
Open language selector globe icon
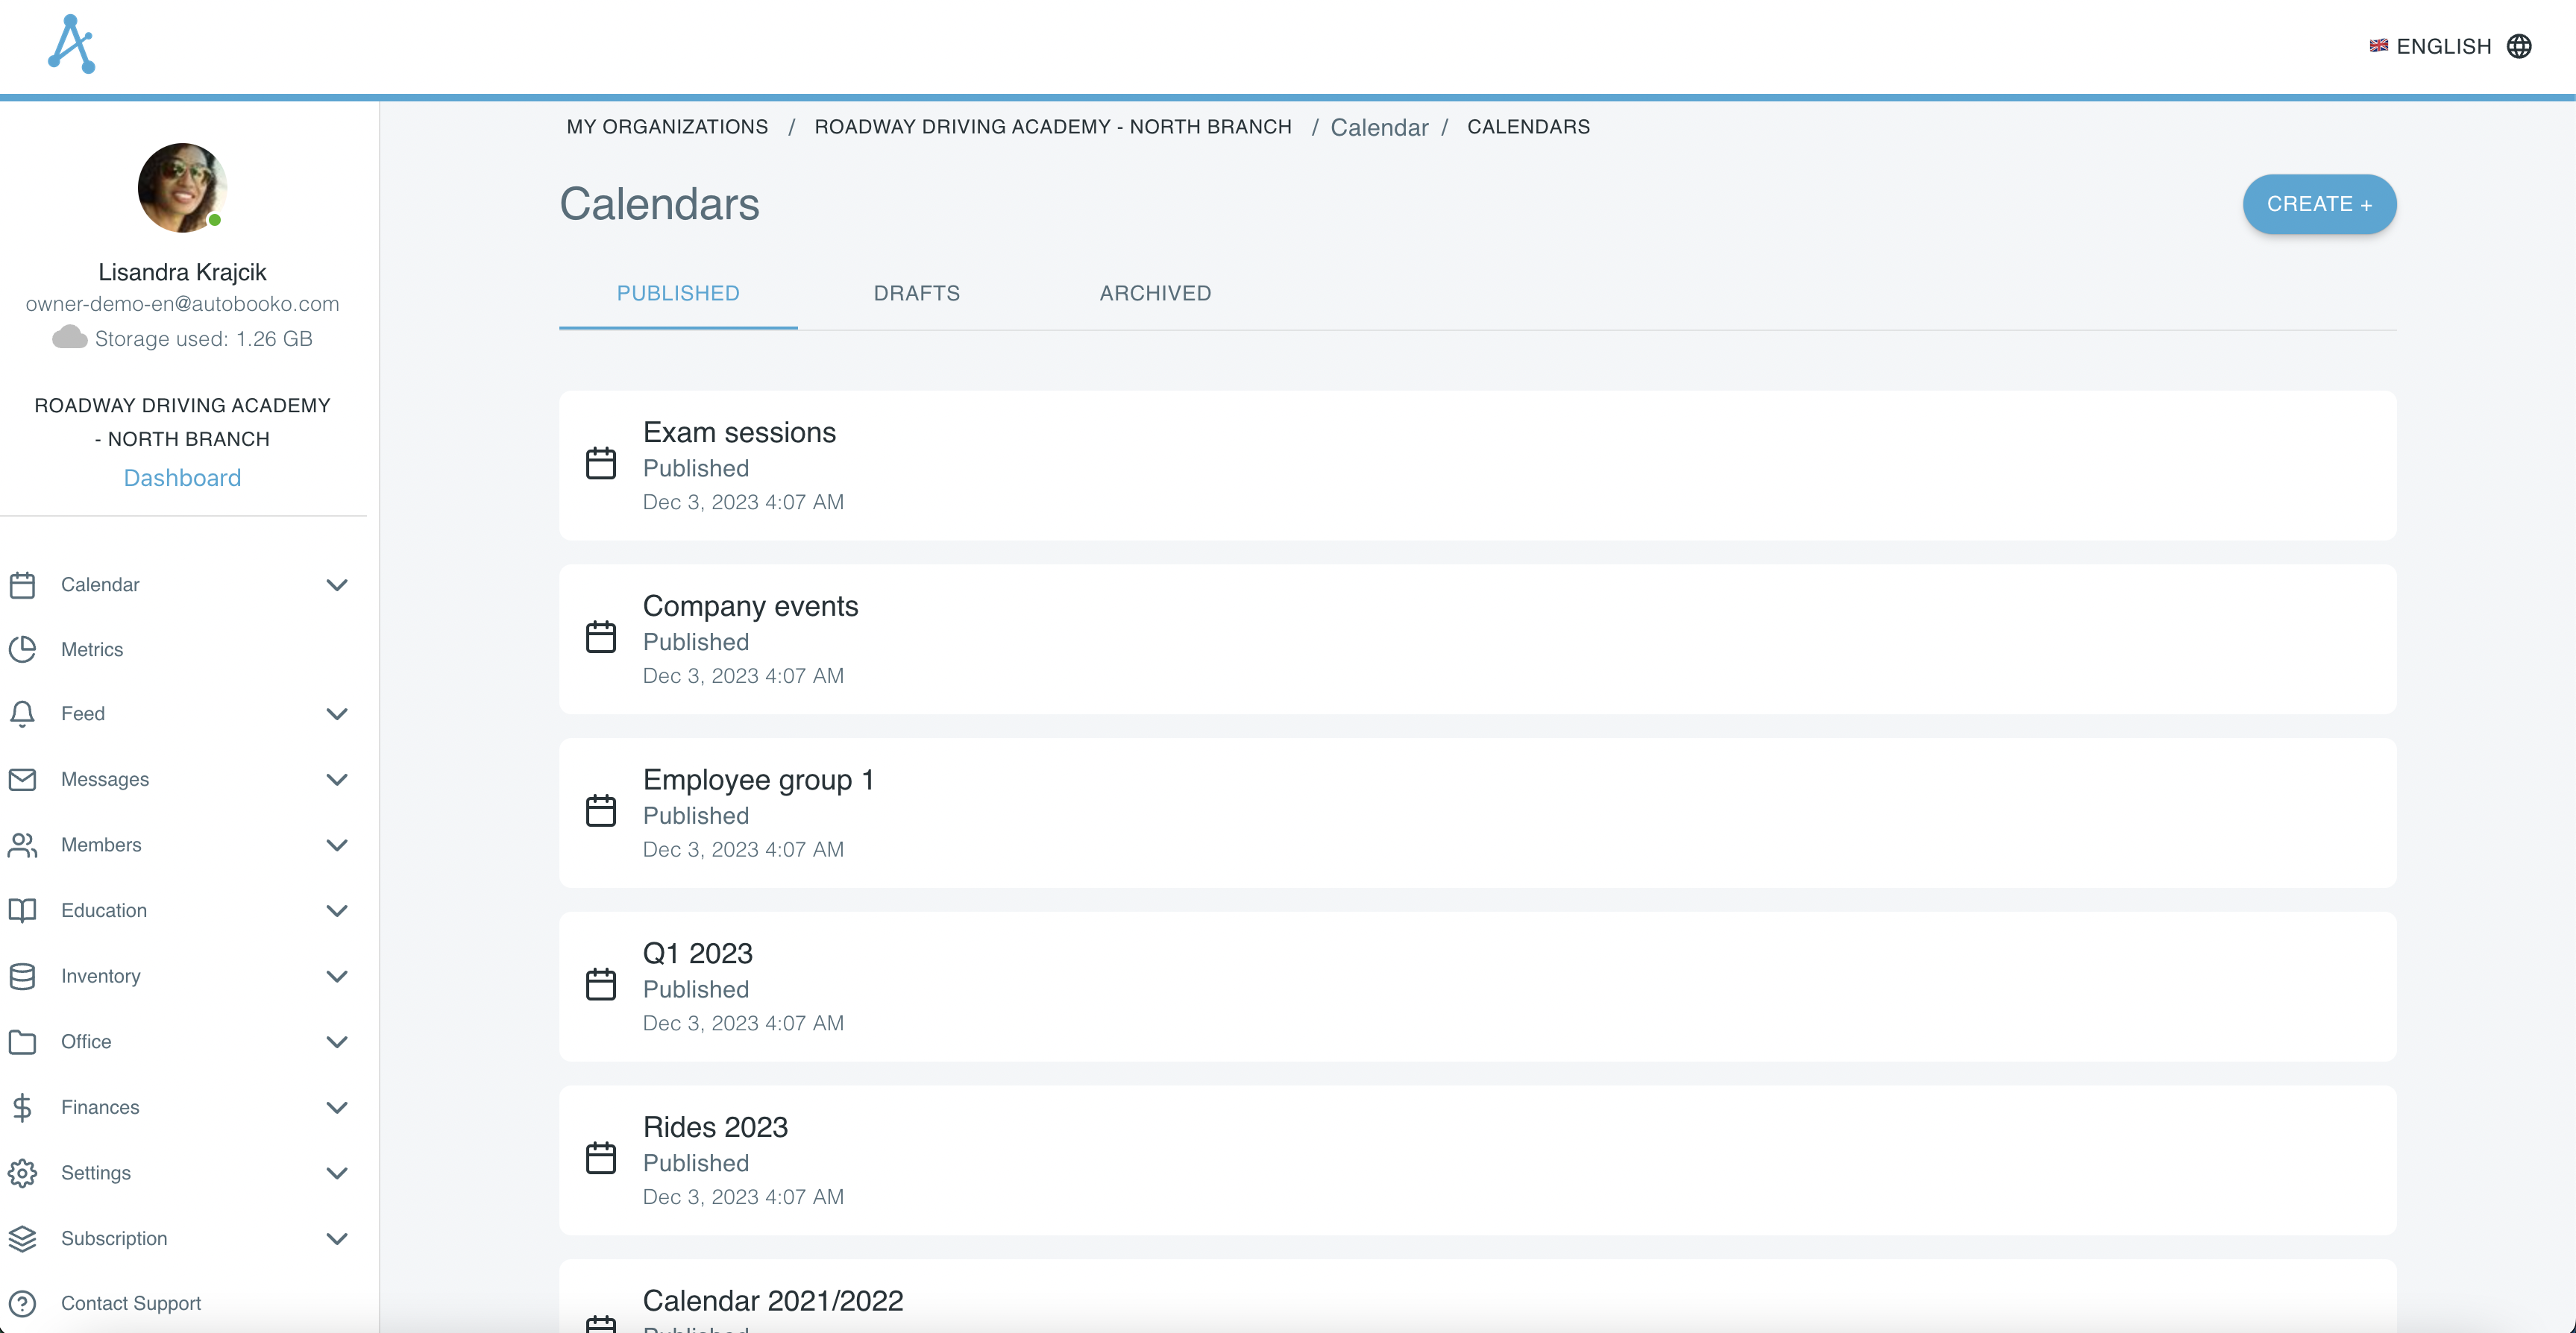[x=2519, y=46]
